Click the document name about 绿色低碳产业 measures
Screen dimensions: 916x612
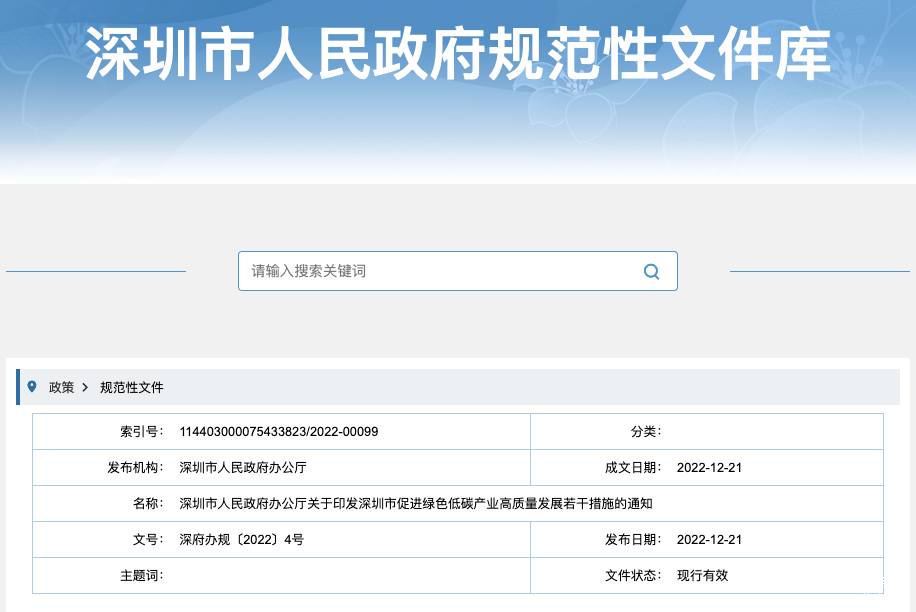pos(415,504)
